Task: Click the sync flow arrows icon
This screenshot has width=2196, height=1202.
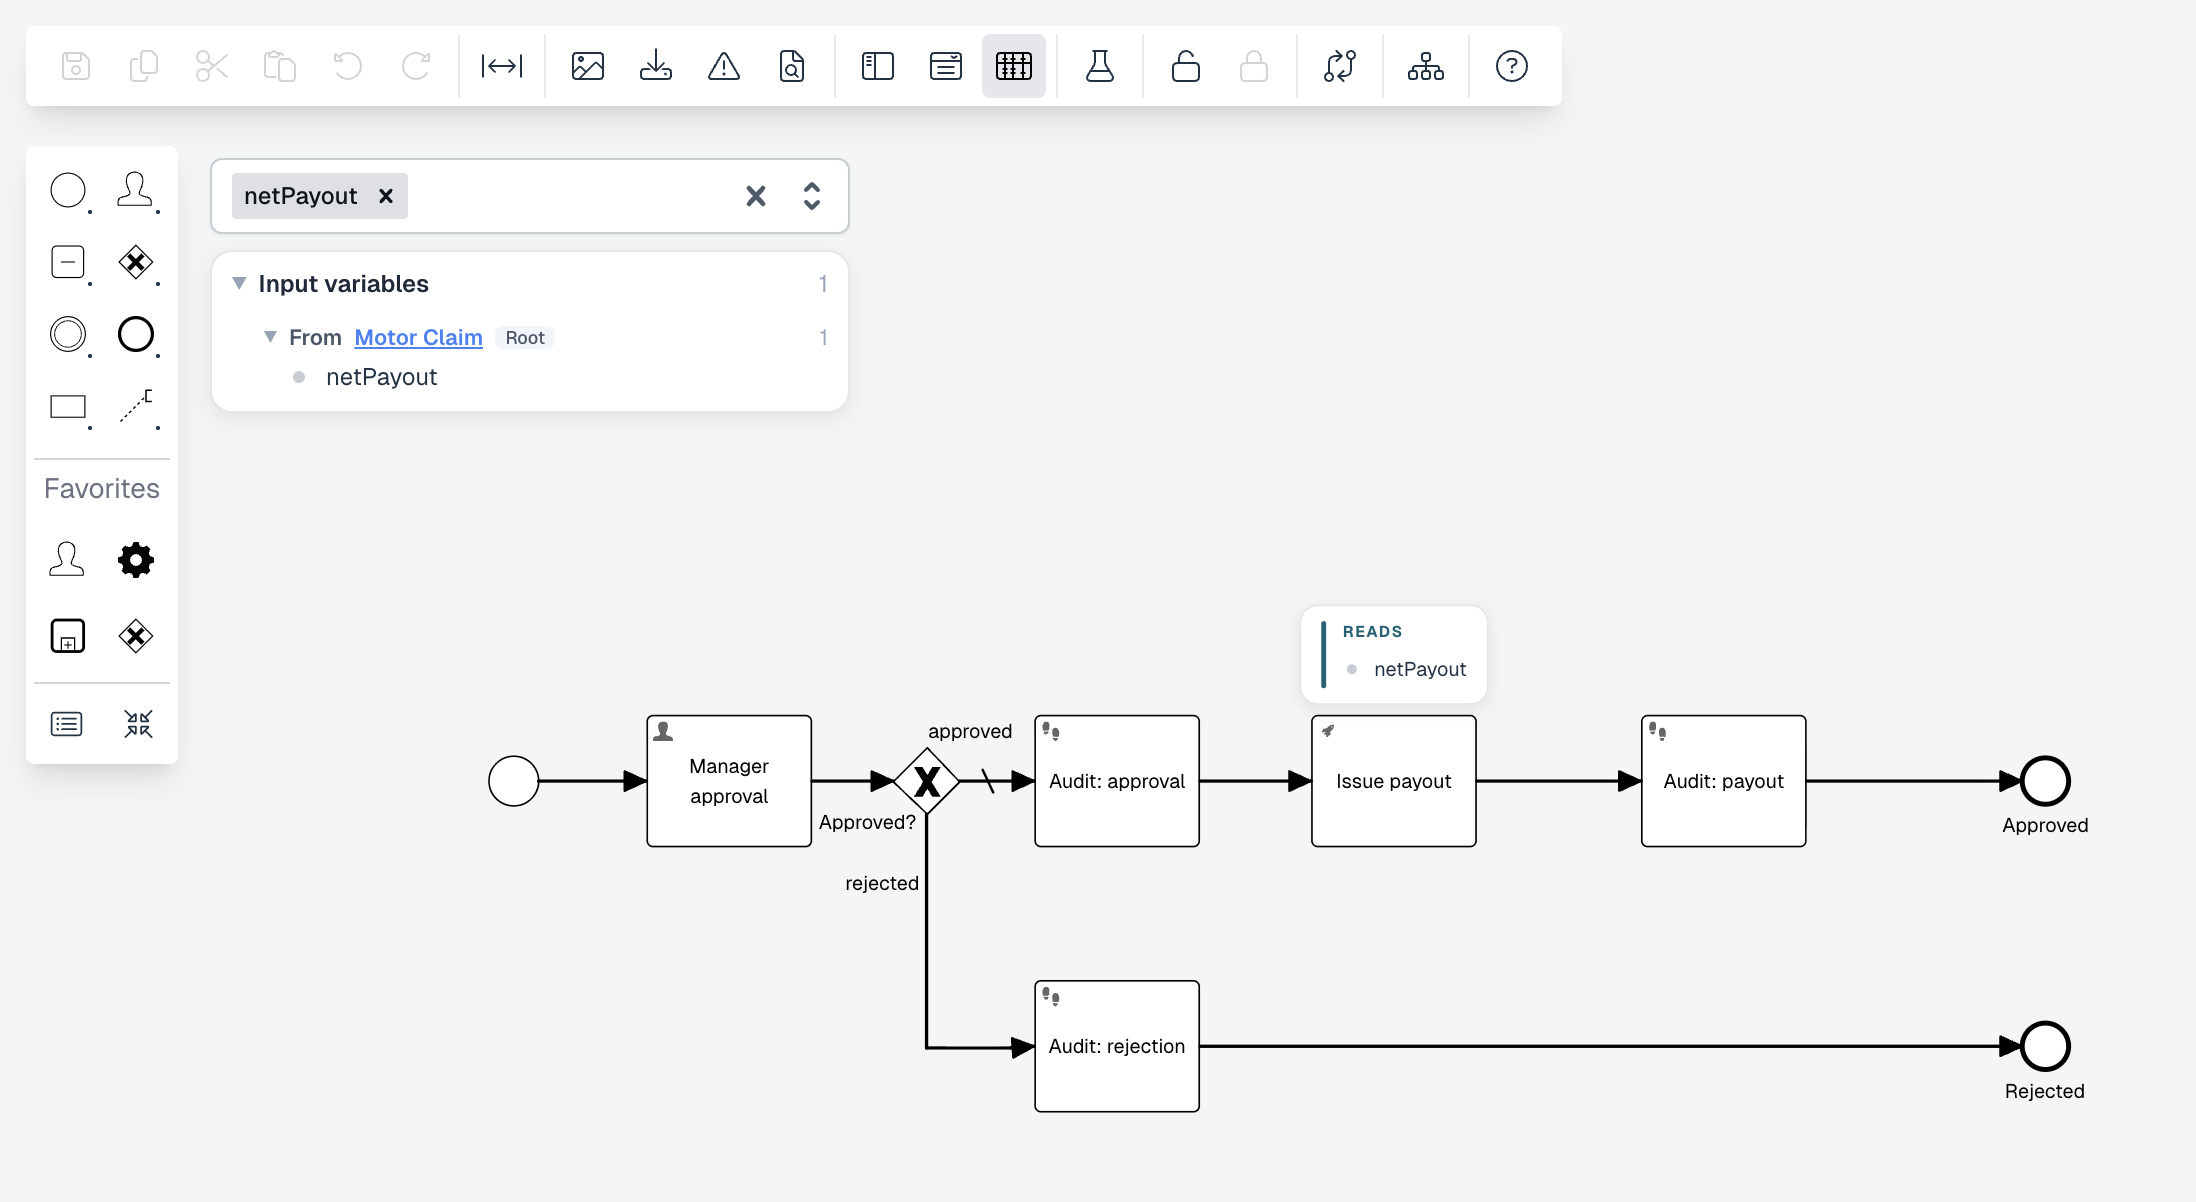Action: [x=1340, y=66]
